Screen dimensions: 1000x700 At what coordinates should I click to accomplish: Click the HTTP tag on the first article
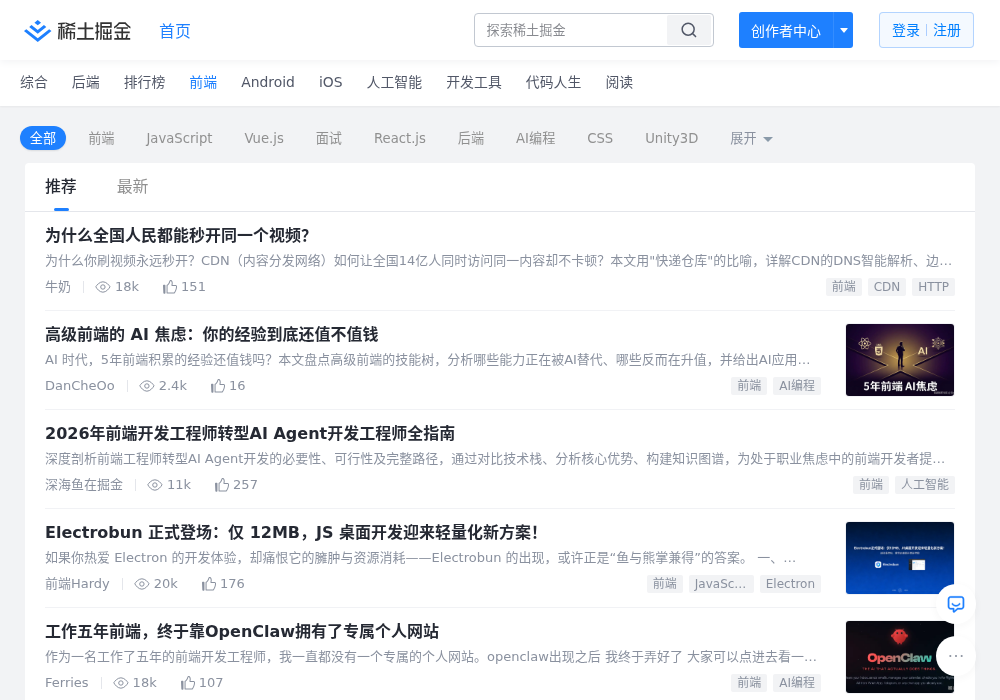[933, 287]
